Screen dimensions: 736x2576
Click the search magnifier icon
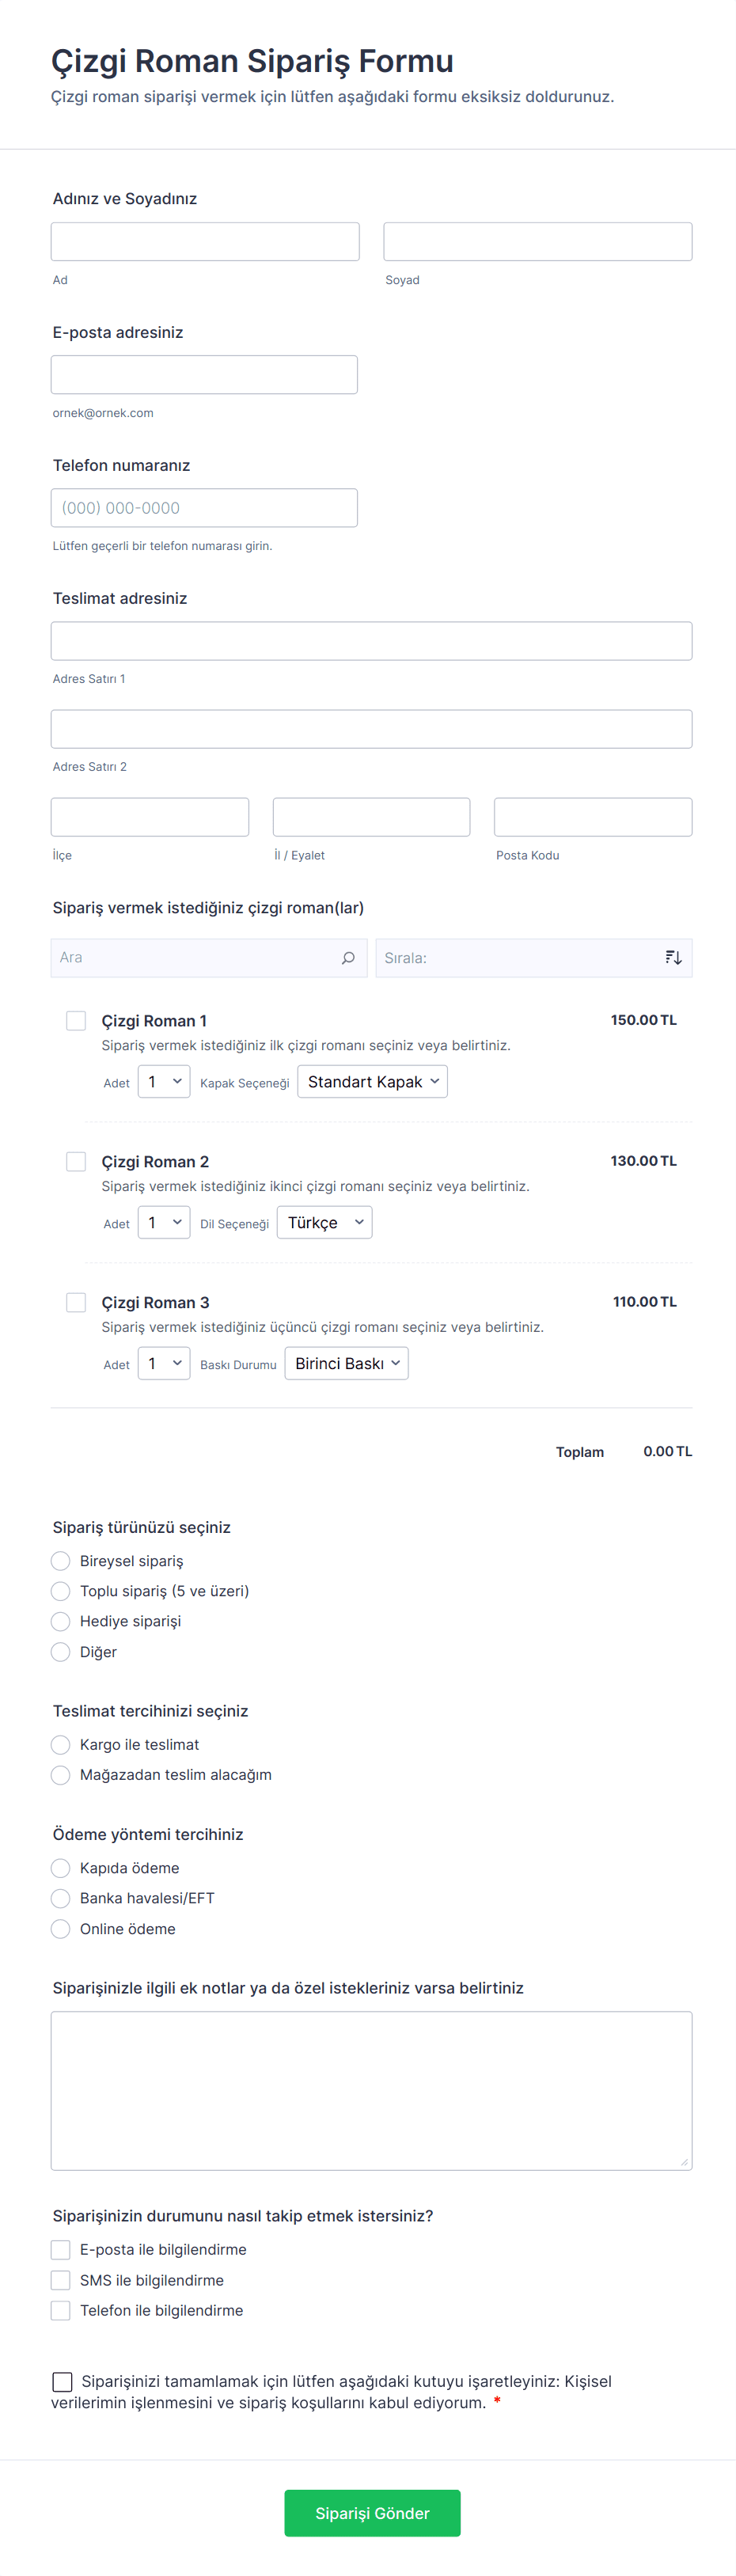pyautogui.click(x=348, y=958)
